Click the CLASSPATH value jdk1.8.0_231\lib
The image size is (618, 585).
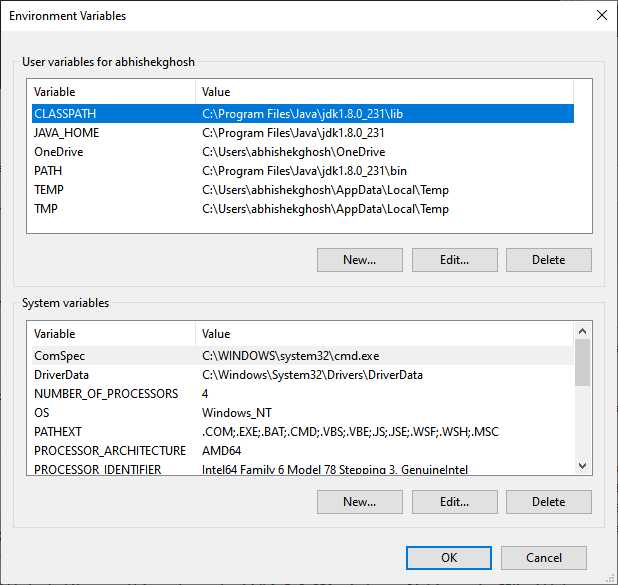click(x=302, y=114)
